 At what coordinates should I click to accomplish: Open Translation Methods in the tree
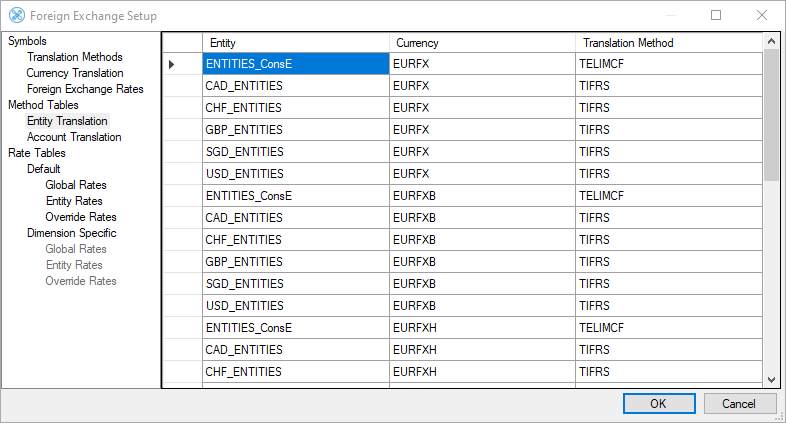74,57
